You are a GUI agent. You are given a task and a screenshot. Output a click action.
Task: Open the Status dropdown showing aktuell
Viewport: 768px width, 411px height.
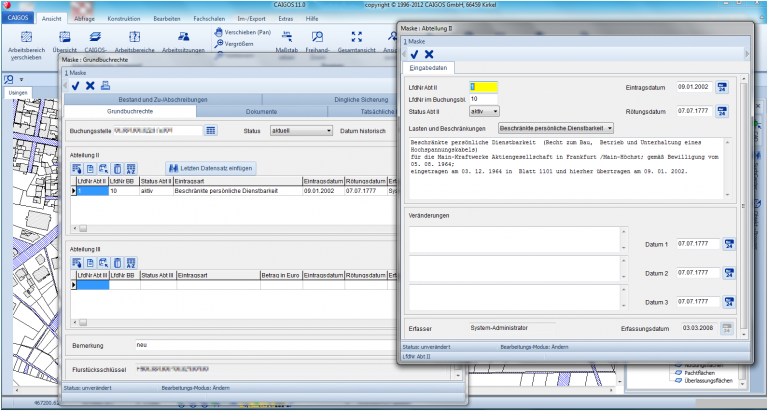(301, 131)
